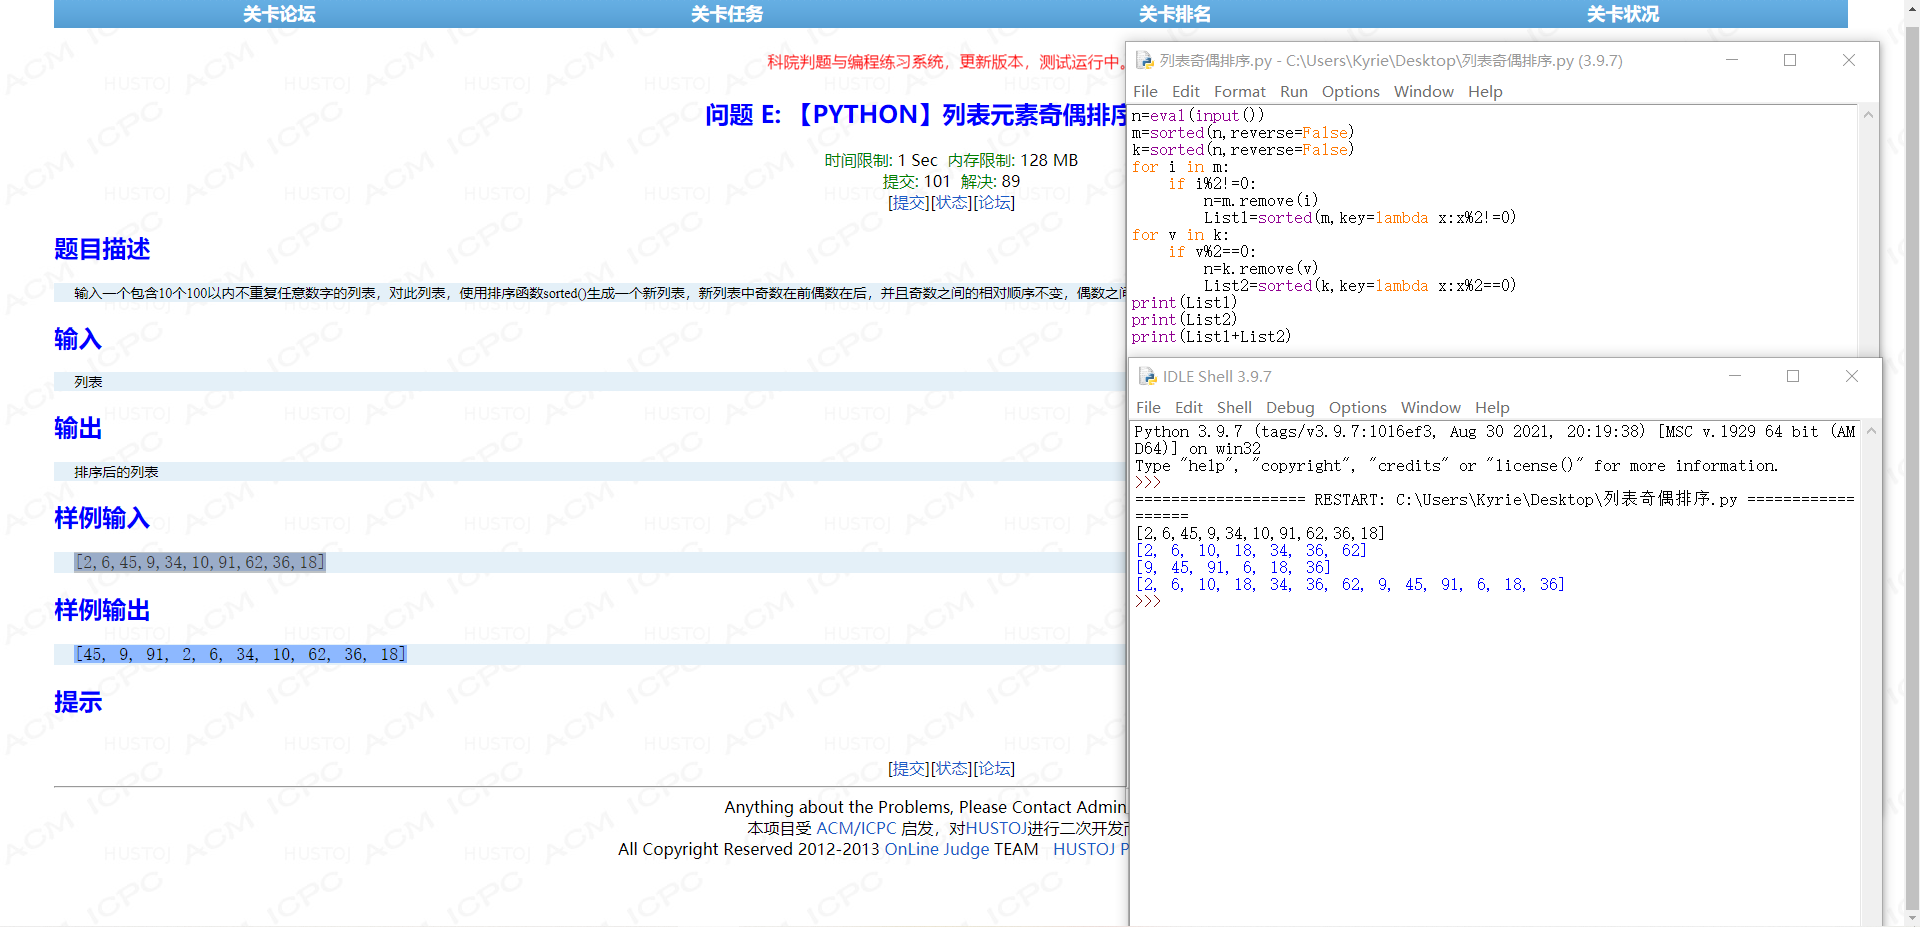
Task: Open Help menu in the editor window
Action: pyautogui.click(x=1485, y=92)
